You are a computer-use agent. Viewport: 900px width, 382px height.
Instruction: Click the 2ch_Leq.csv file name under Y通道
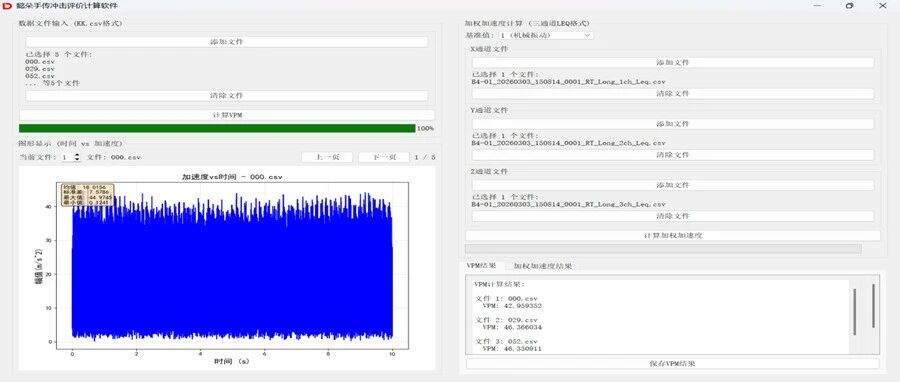click(568, 143)
